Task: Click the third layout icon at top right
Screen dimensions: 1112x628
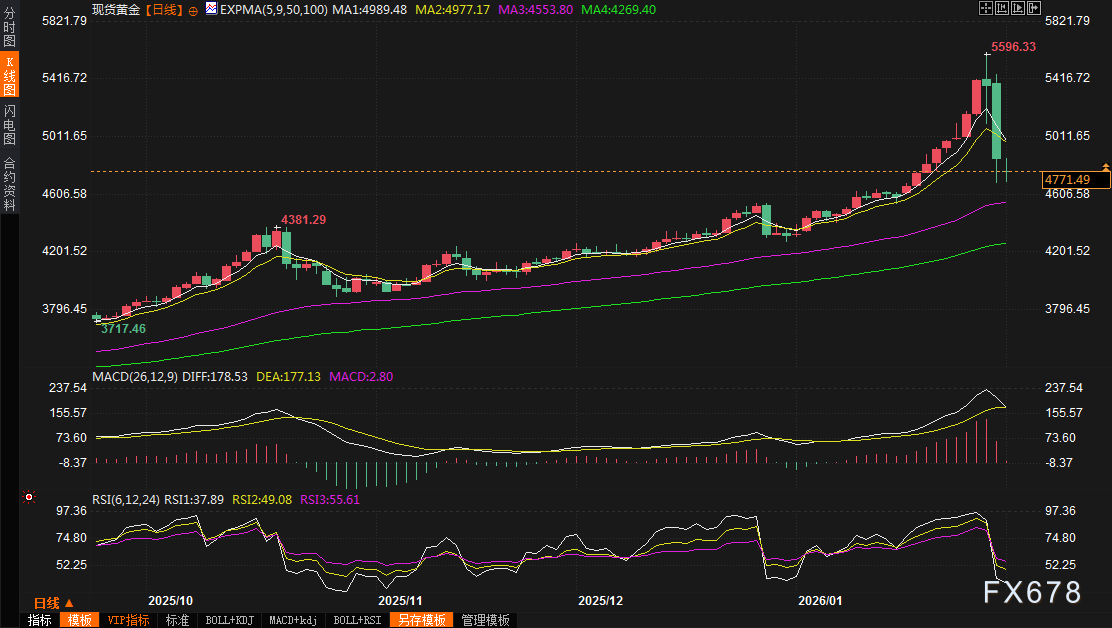Action: coord(1016,8)
